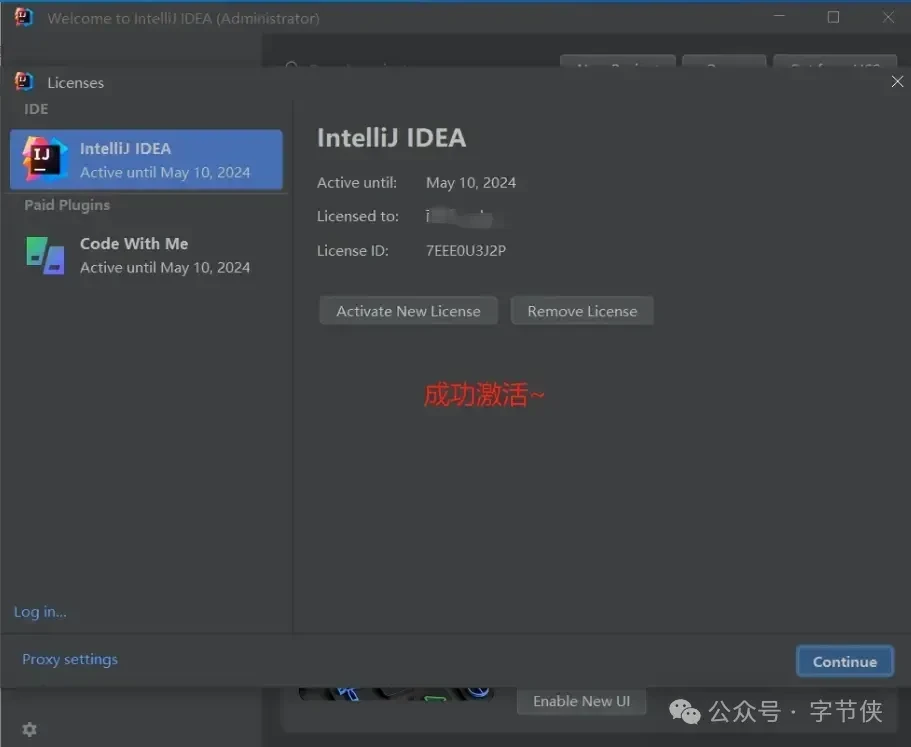
Task: Close the Welcome to IntelliJ IDEA window
Action: click(x=888, y=17)
